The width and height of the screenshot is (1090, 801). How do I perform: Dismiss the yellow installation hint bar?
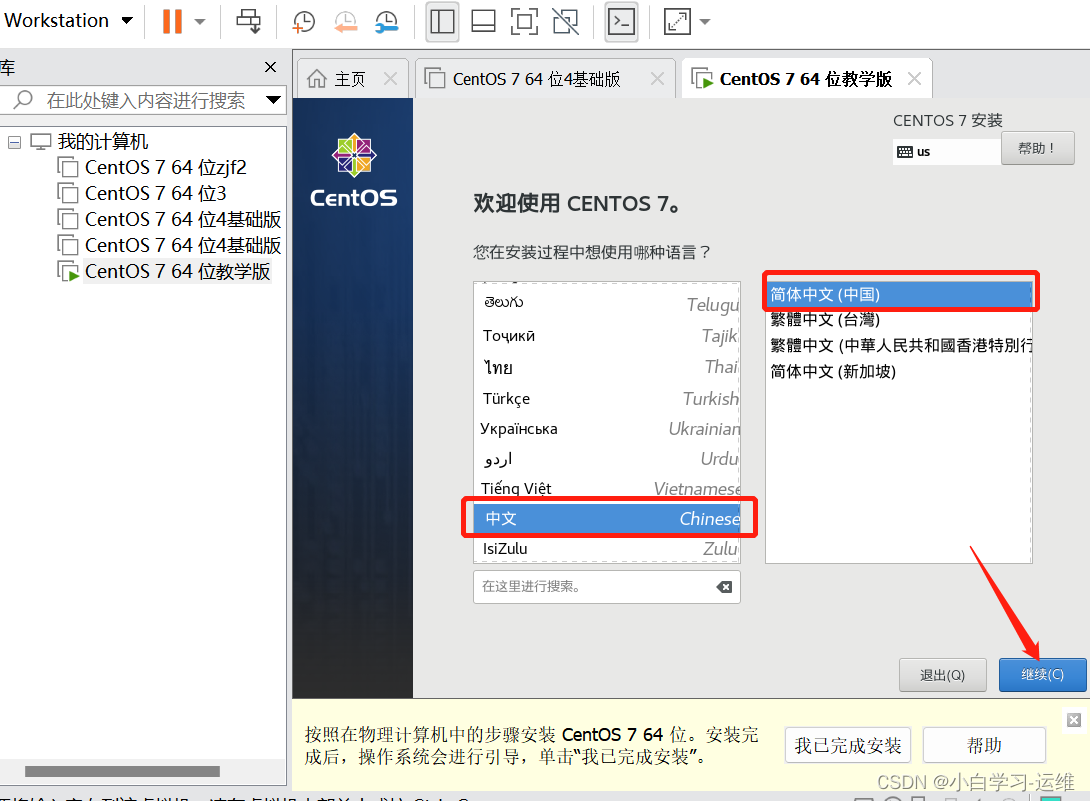1073,720
